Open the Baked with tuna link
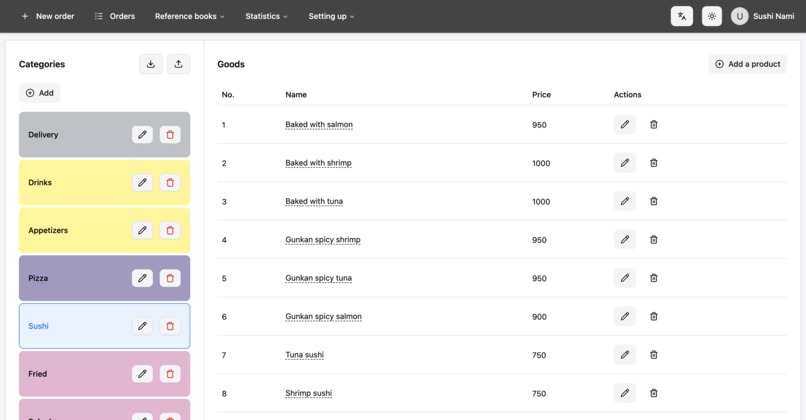The width and height of the screenshot is (806, 420). (x=314, y=201)
